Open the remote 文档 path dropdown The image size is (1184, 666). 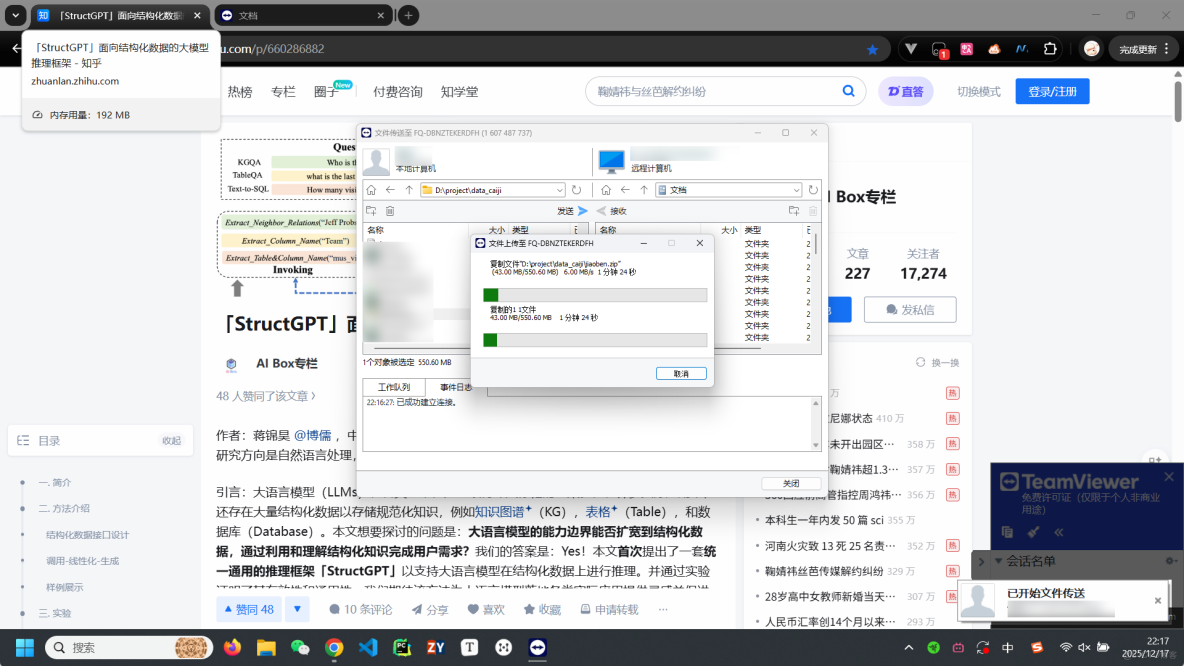795,188
